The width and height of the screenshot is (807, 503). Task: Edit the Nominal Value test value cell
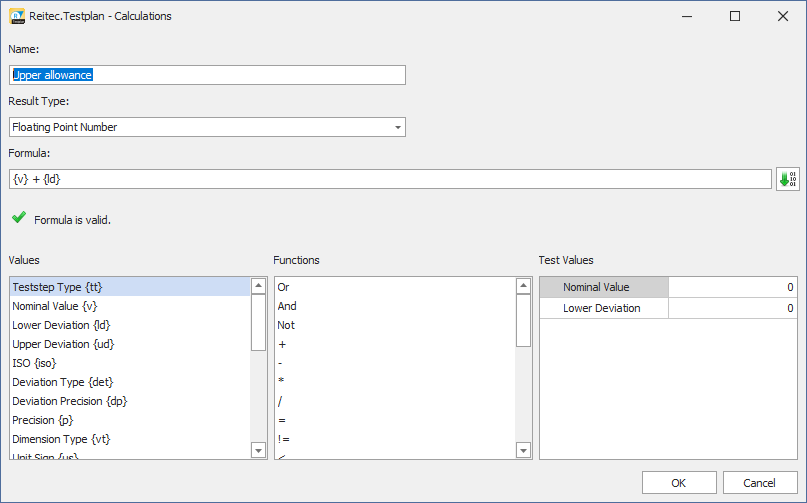click(731, 287)
